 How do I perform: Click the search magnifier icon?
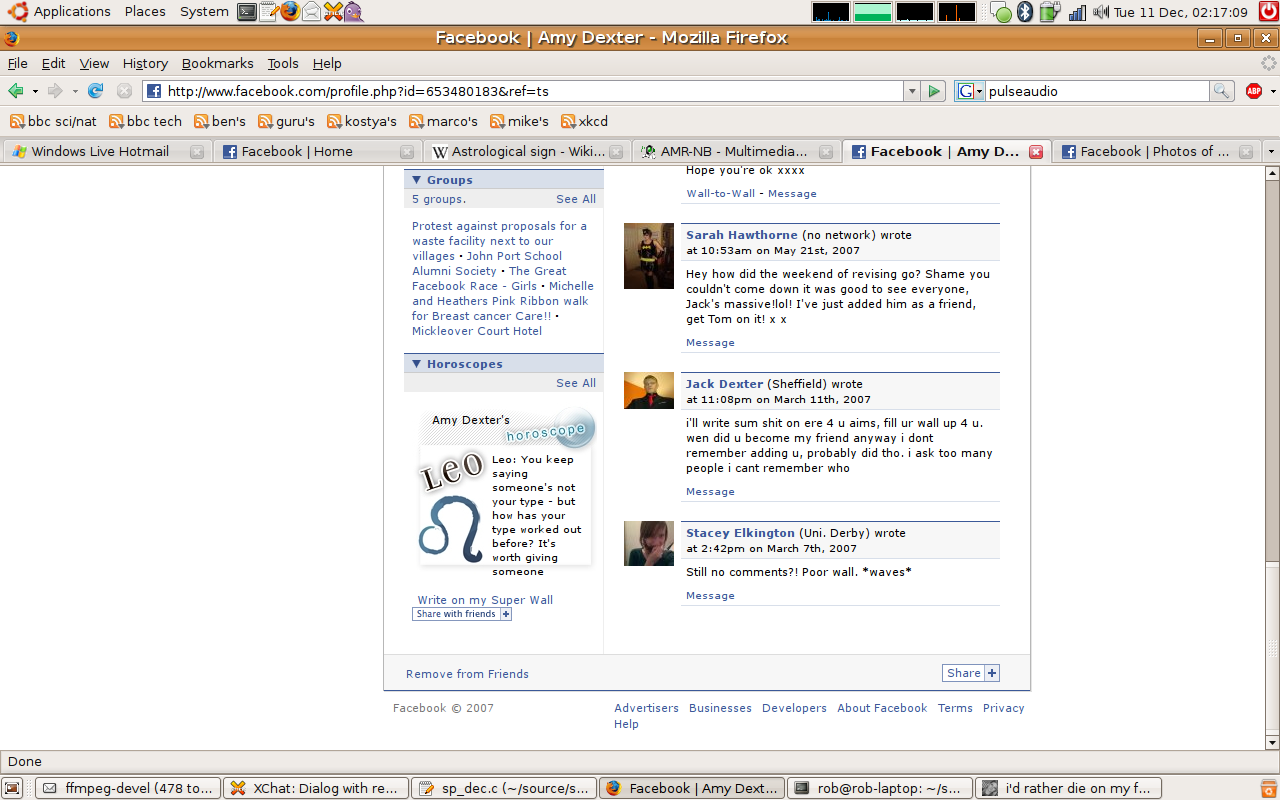[1221, 91]
